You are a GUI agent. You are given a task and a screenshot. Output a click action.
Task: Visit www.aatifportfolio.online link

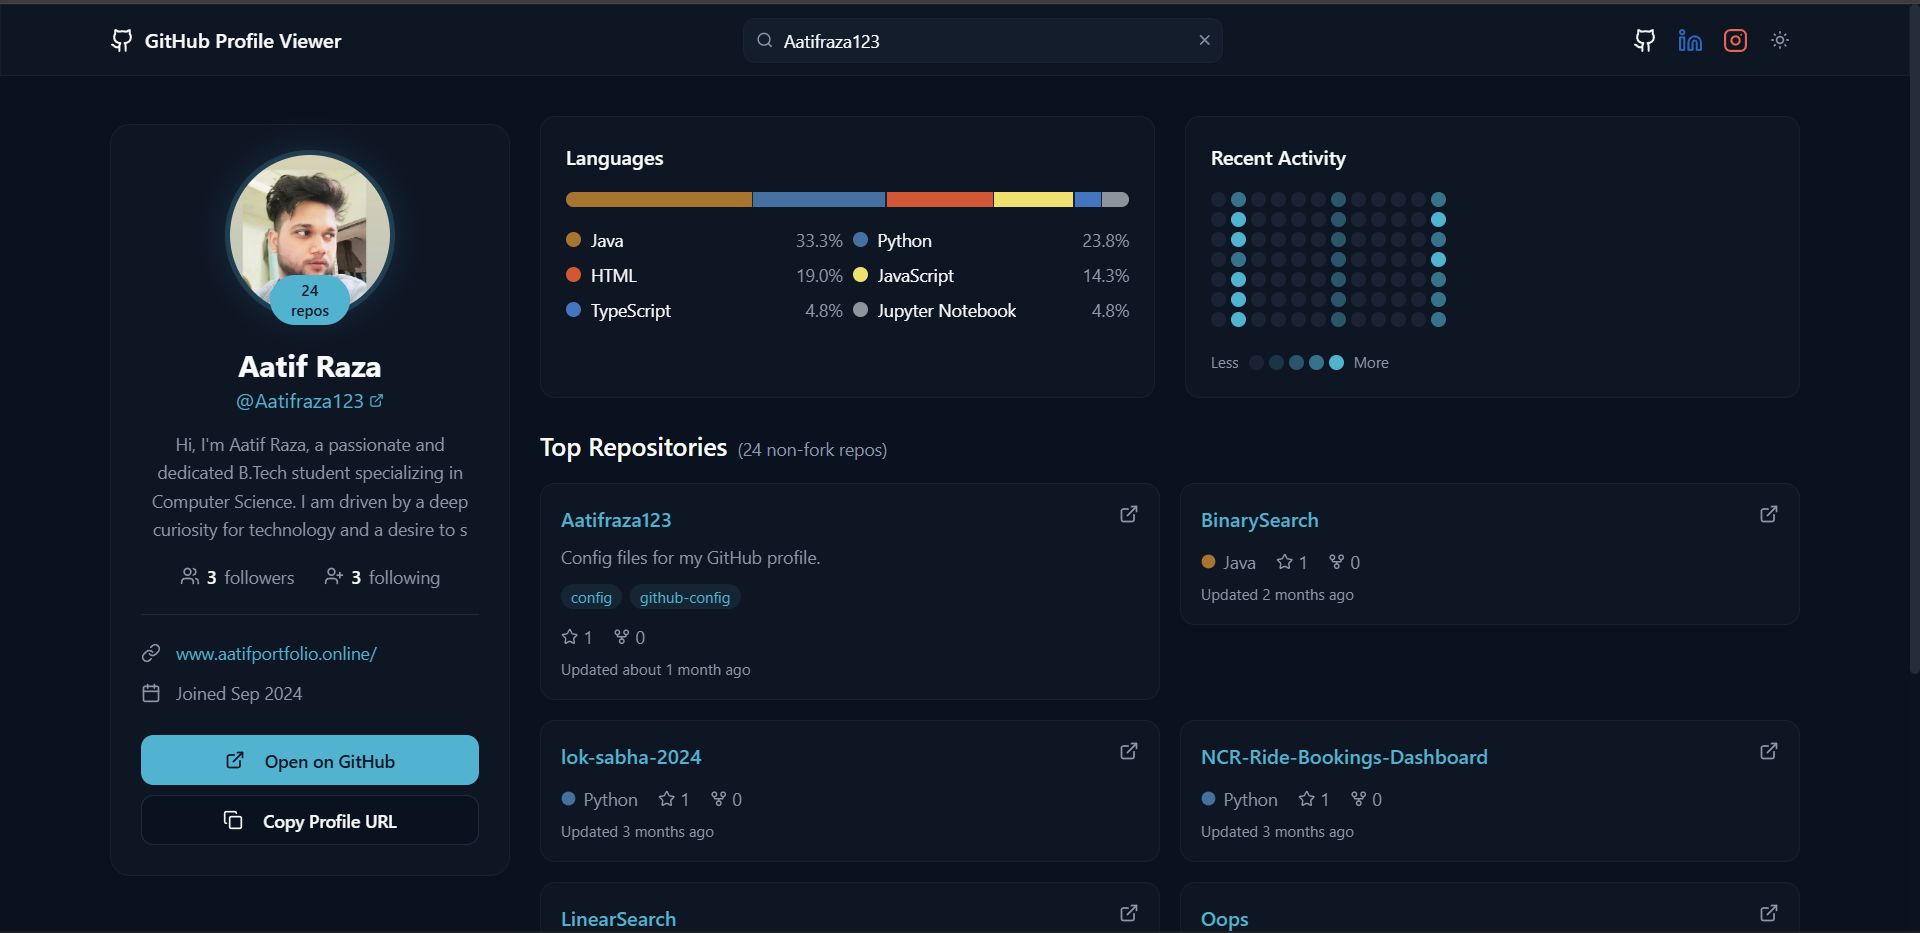pyautogui.click(x=276, y=653)
